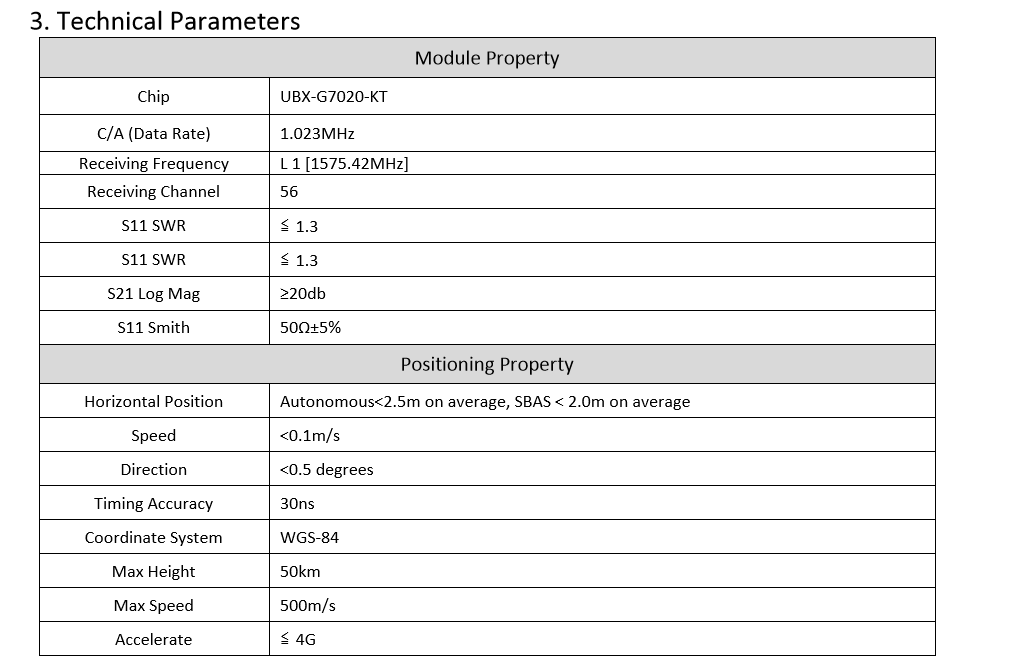Image resolution: width=1010 pixels, height=656 pixels.
Task: Click the Horizontal Position accuracy description
Action: click(x=485, y=401)
